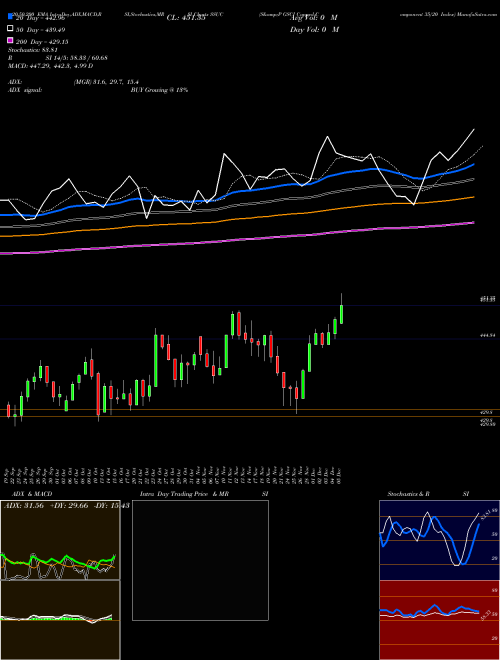The height and width of the screenshot is (660, 500).
Task: Click the 'ADX & MACD' panel title
Action: [32, 494]
